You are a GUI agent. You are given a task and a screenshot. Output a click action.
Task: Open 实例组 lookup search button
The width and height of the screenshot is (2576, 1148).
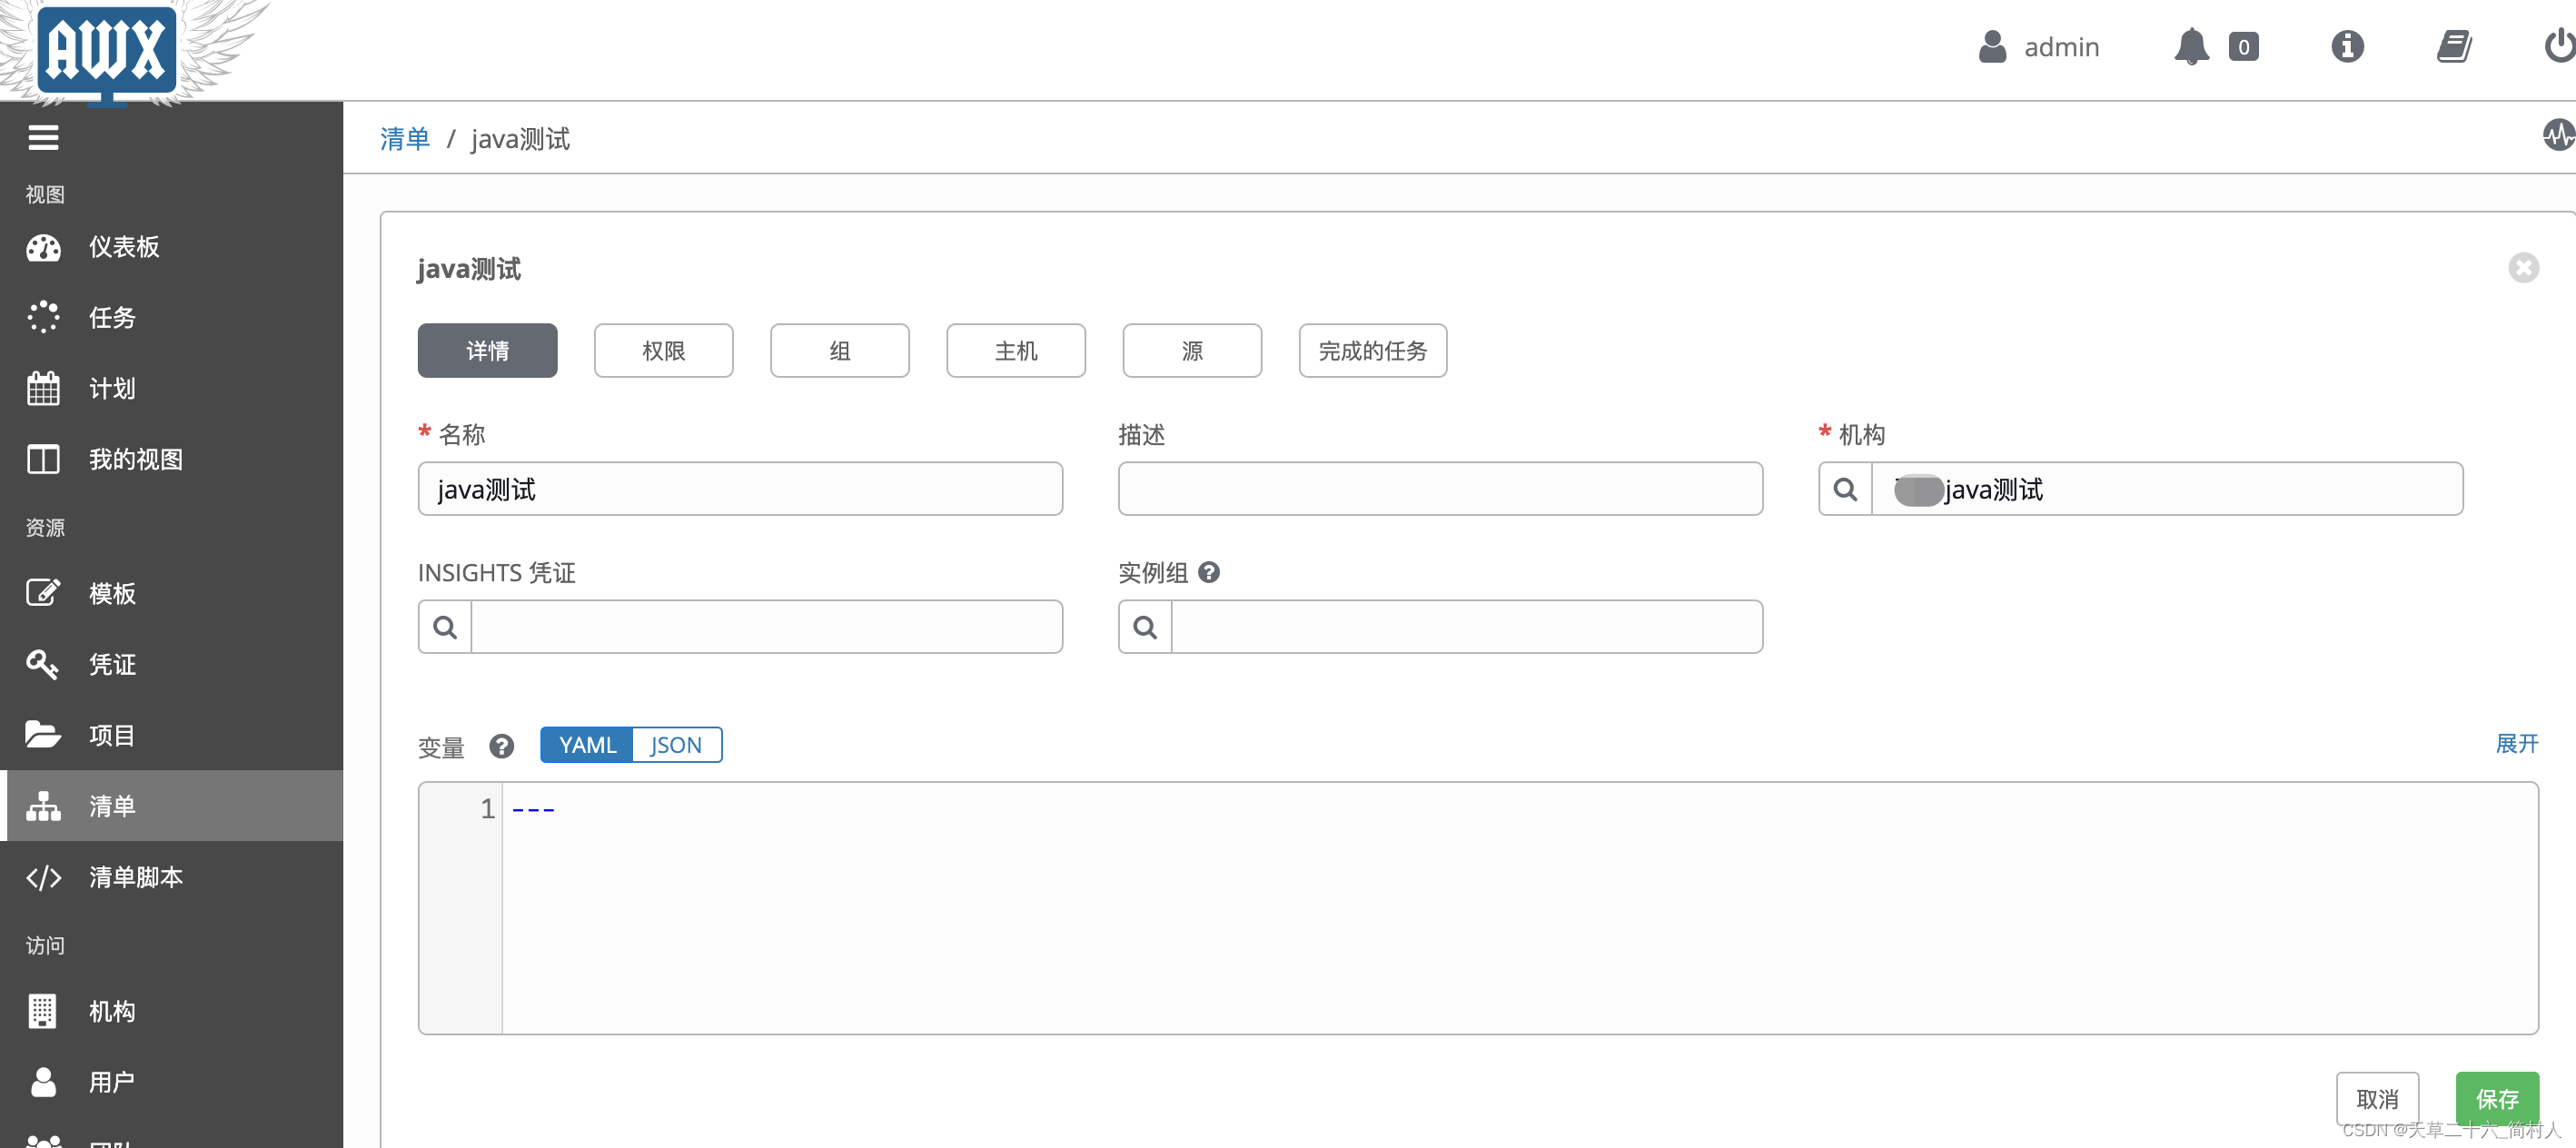(x=1145, y=627)
